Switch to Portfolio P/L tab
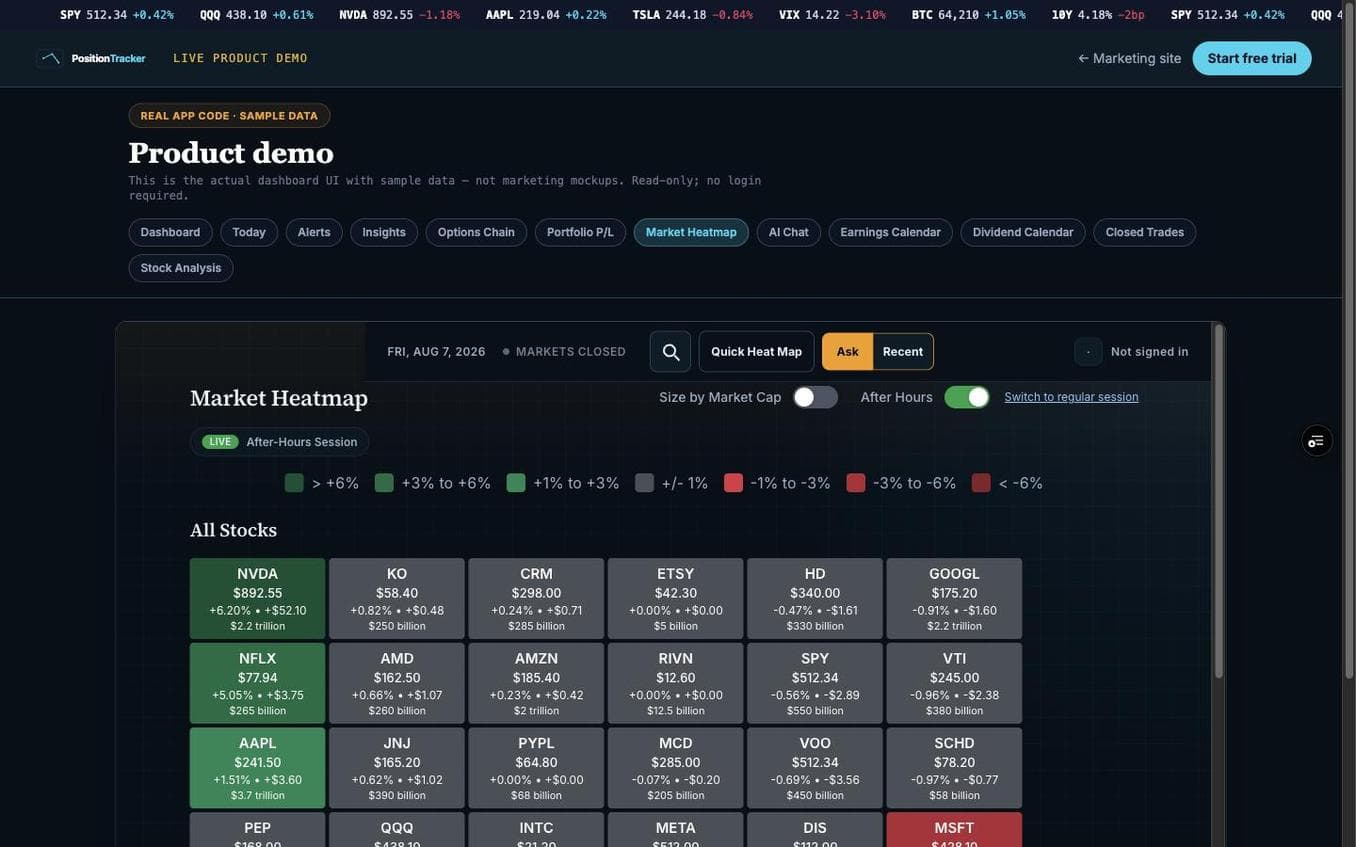 pos(580,232)
